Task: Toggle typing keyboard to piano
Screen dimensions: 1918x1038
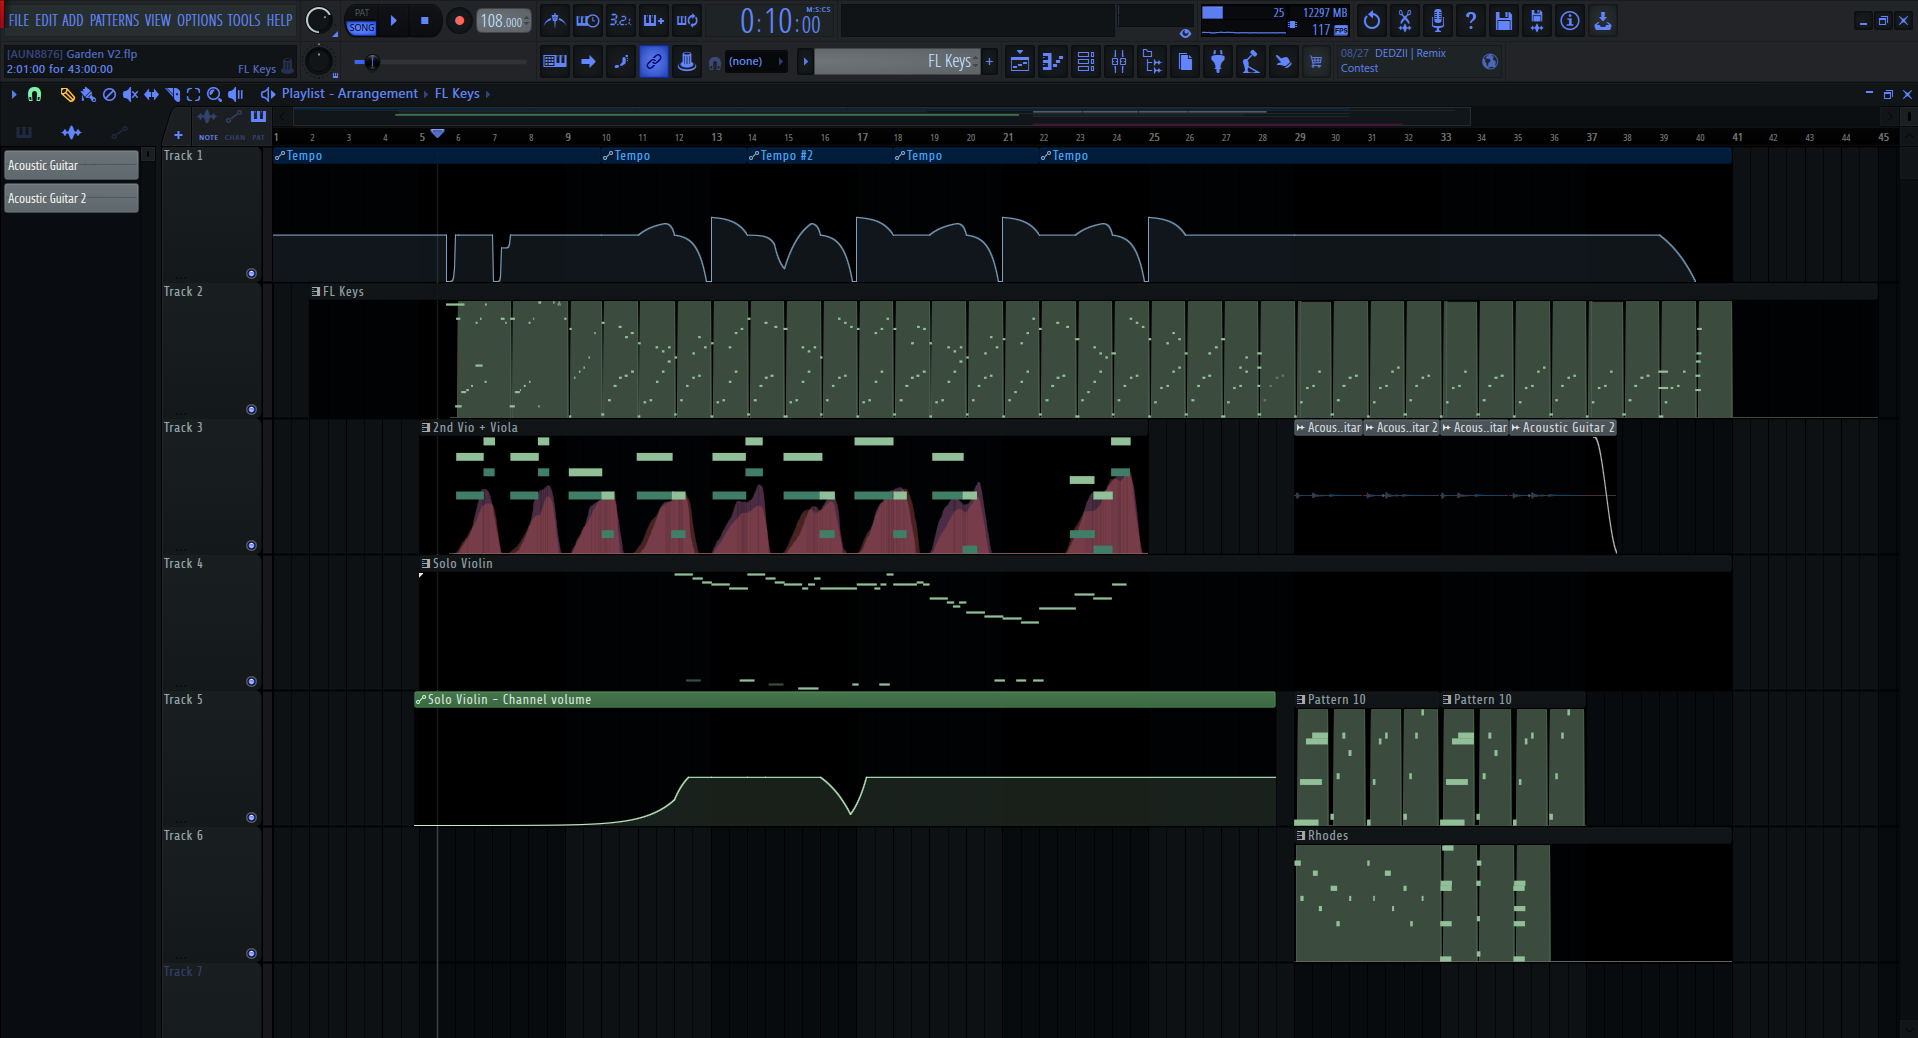Action: (555, 62)
